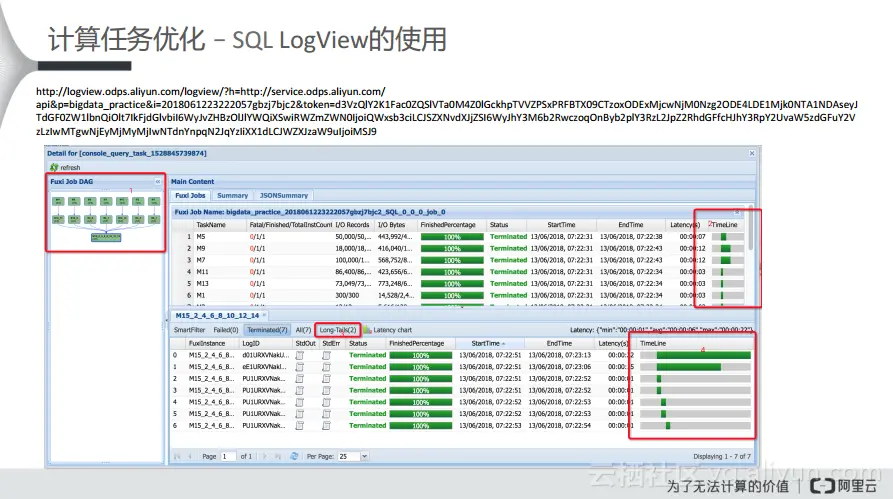Open StdErr log icon for instance row 5
Screen dimensions: 893x499
[x=326, y=414]
